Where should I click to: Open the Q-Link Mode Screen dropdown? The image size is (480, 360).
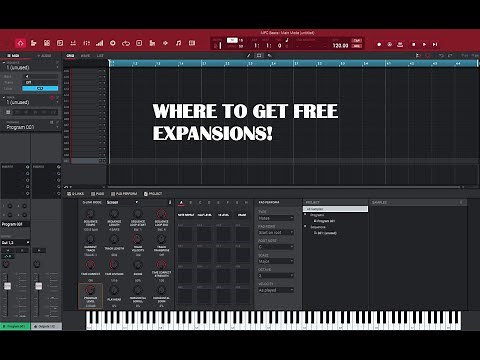coord(122,202)
